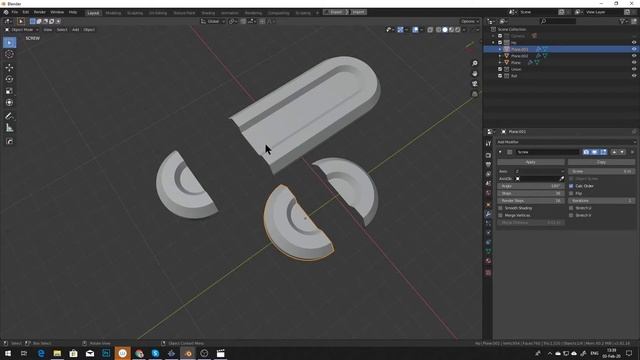
Task: Select the Transform tool
Action: tap(9, 103)
